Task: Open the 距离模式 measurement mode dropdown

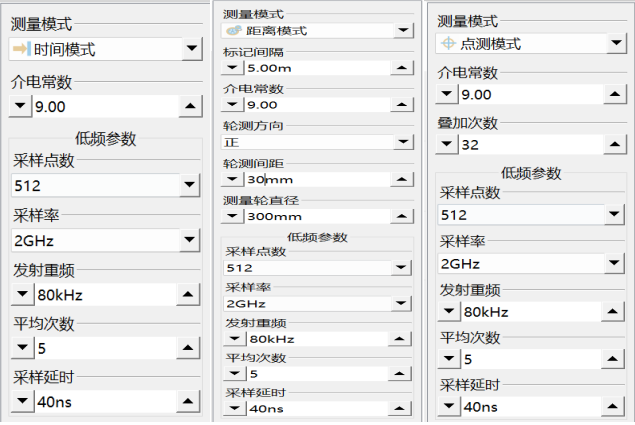Action: tap(403, 31)
